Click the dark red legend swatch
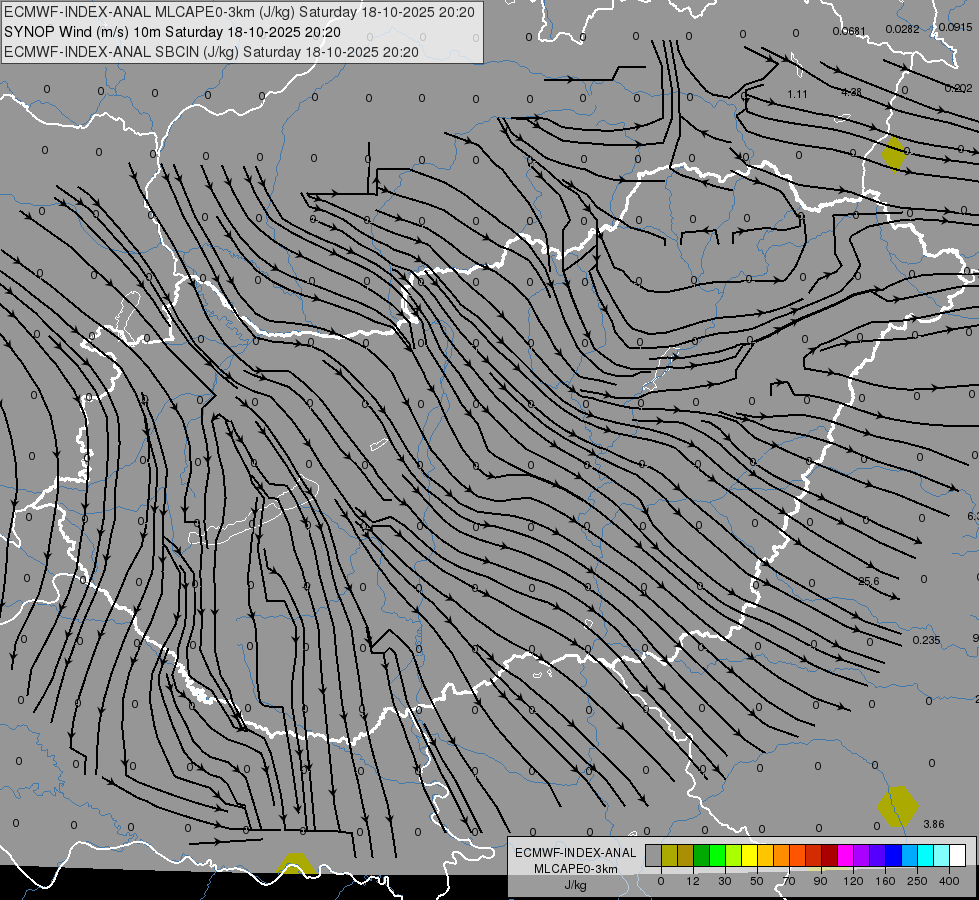This screenshot has height=900, width=979. pyautogui.click(x=830, y=855)
